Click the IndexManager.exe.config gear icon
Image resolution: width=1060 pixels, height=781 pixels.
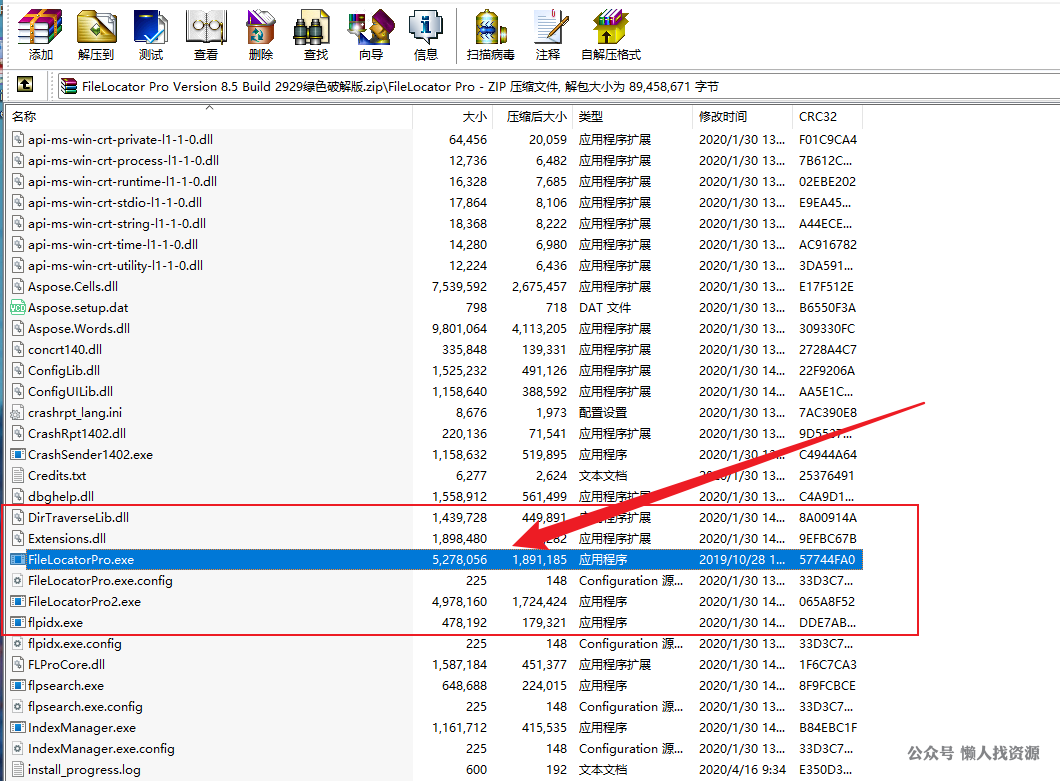coord(18,749)
